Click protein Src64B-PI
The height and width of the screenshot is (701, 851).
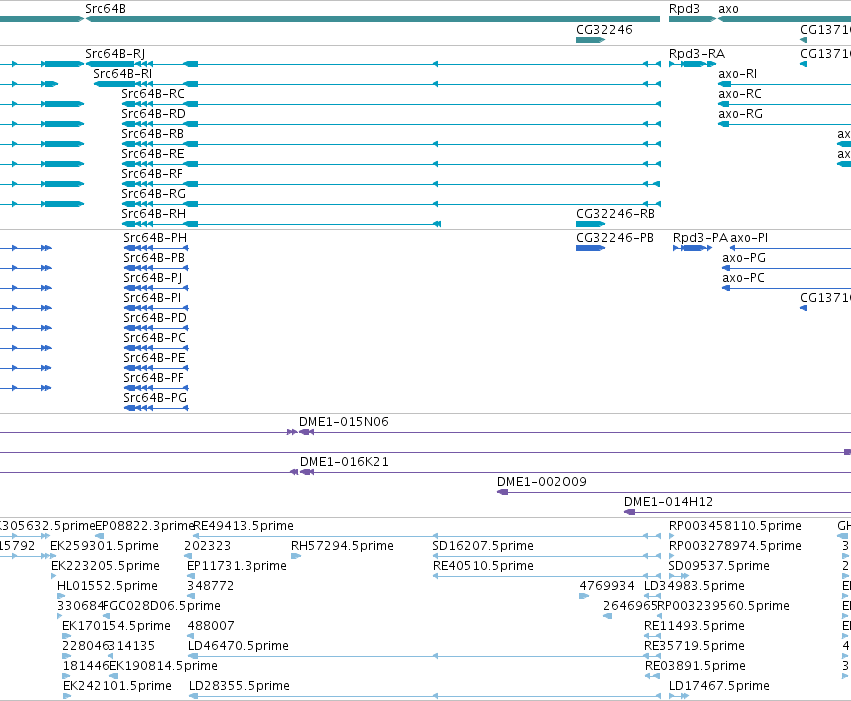point(156,308)
